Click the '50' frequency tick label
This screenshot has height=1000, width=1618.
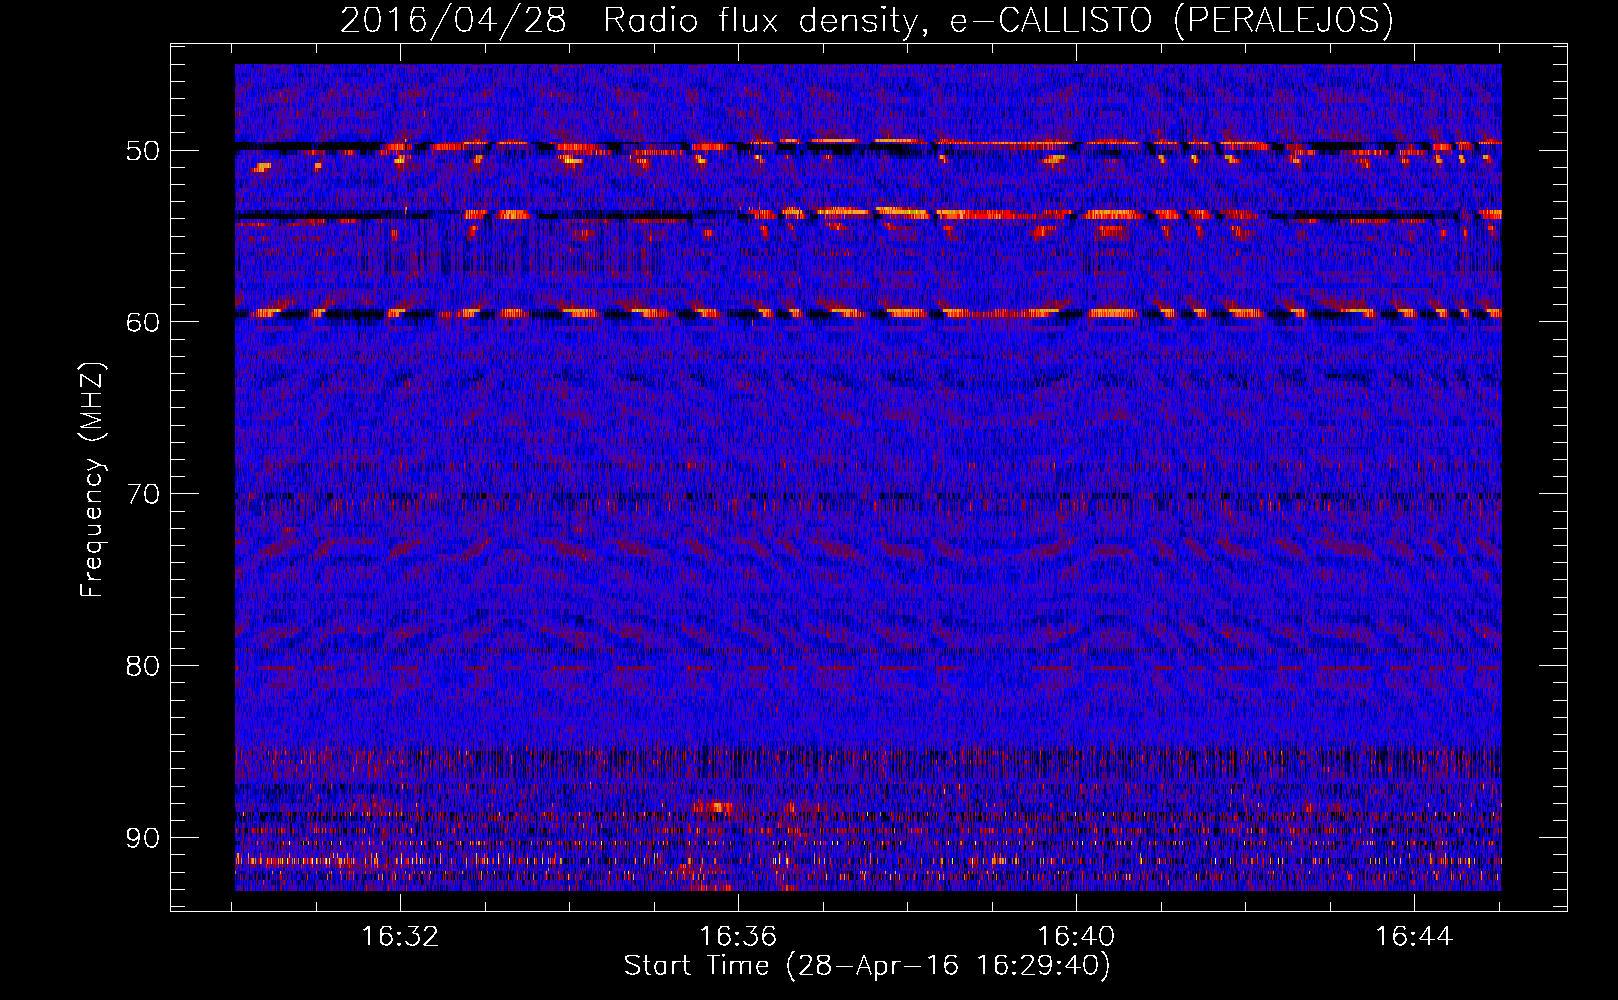143,151
